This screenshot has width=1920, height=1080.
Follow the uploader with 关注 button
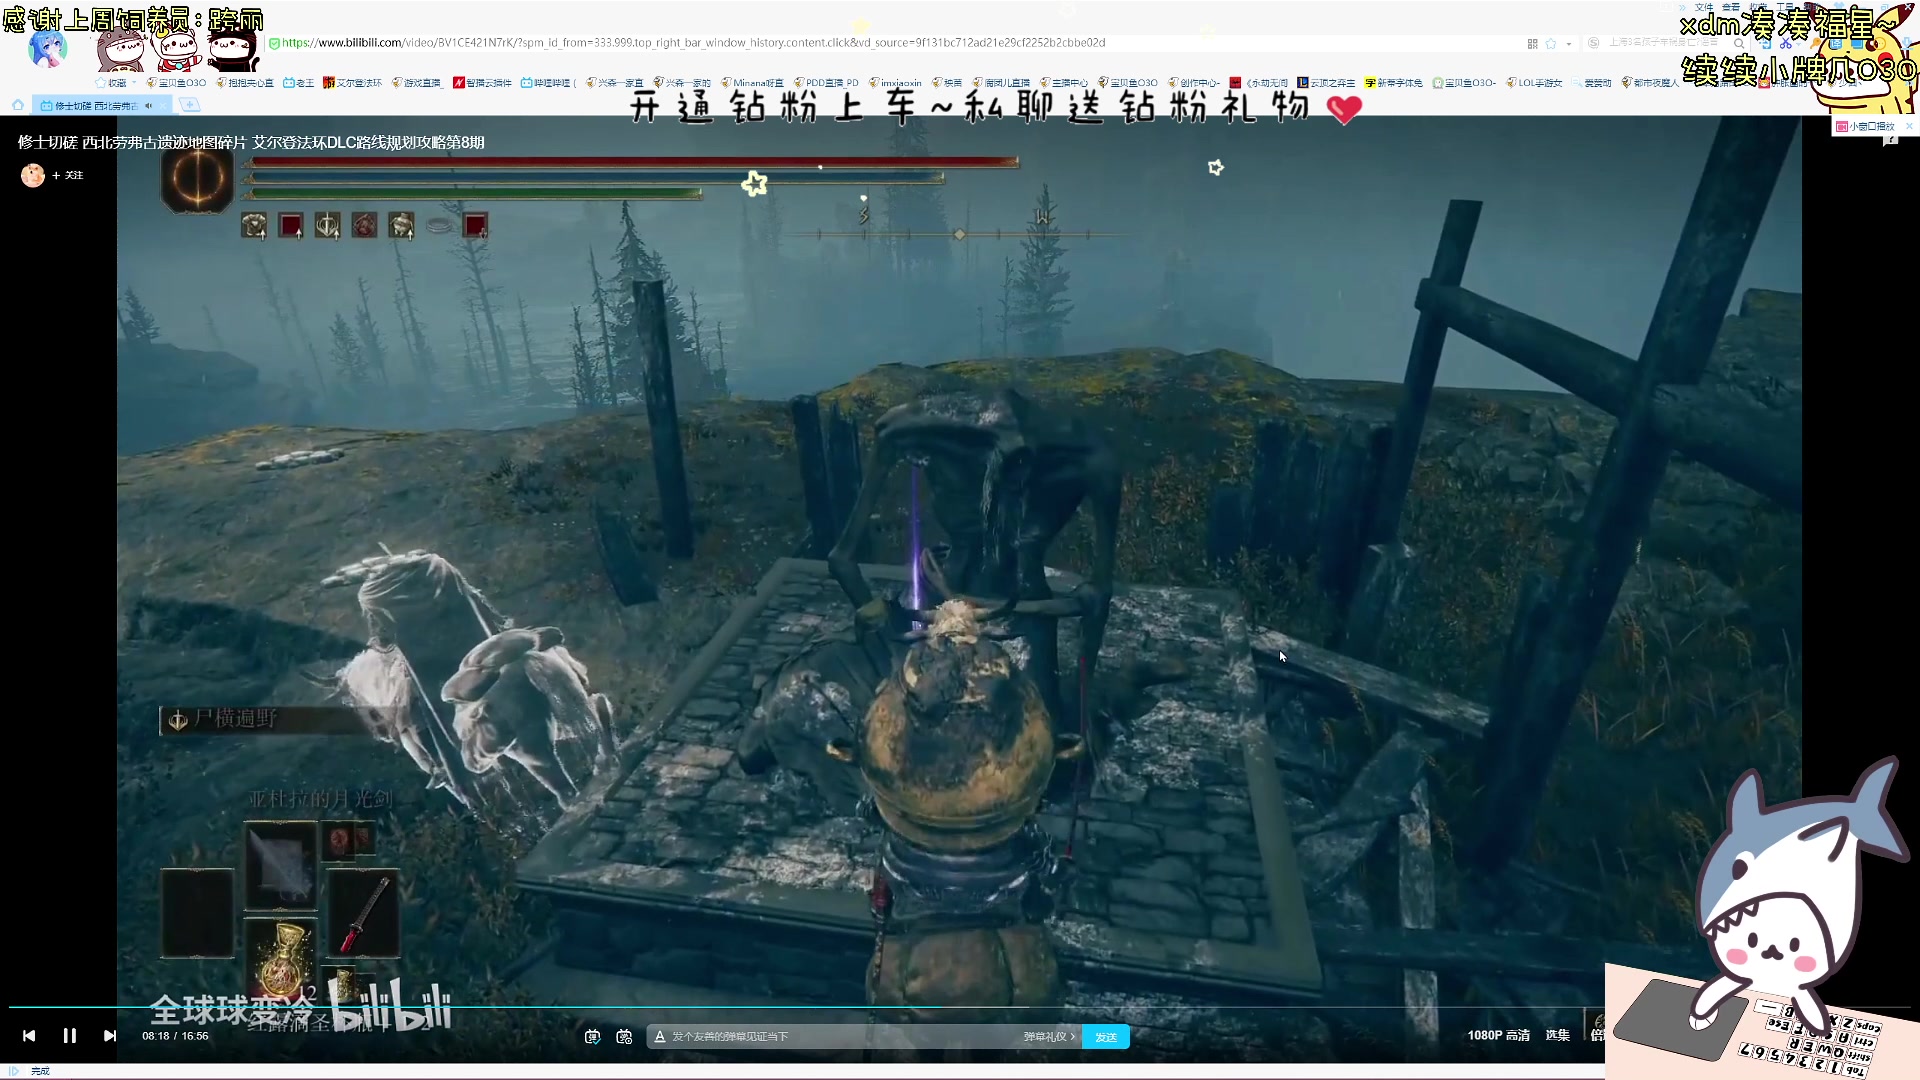click(68, 175)
